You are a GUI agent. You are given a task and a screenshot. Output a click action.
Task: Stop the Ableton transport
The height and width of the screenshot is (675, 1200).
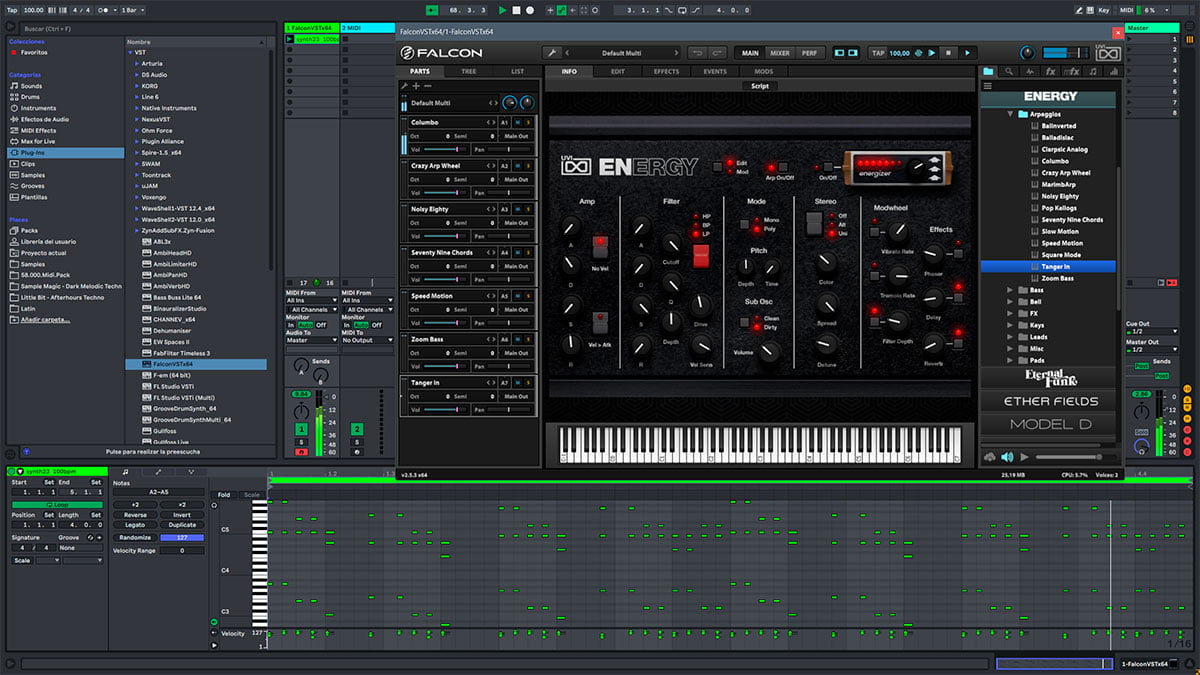pyautogui.click(x=516, y=10)
